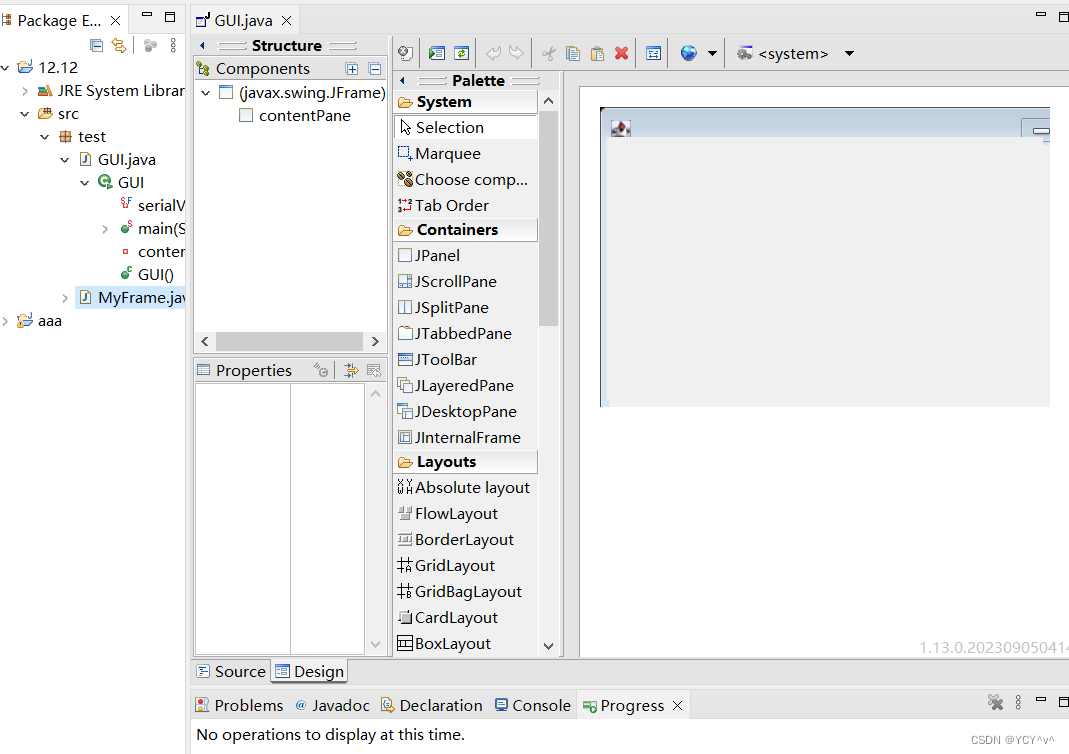
Task: Open the Problems tab
Action: pyautogui.click(x=239, y=706)
